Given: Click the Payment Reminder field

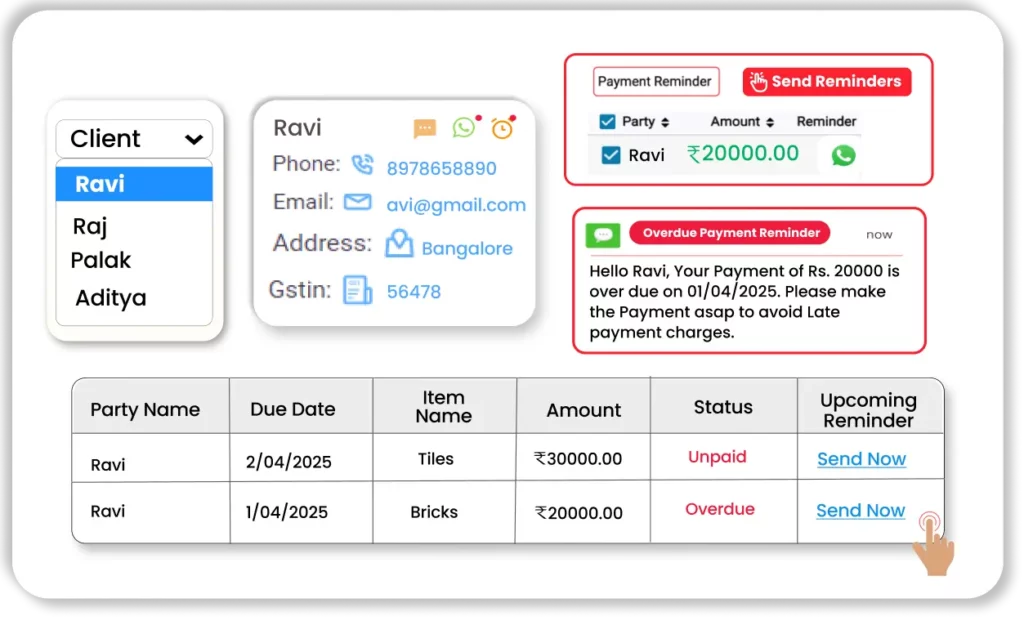Looking at the screenshot, I should tap(655, 82).
